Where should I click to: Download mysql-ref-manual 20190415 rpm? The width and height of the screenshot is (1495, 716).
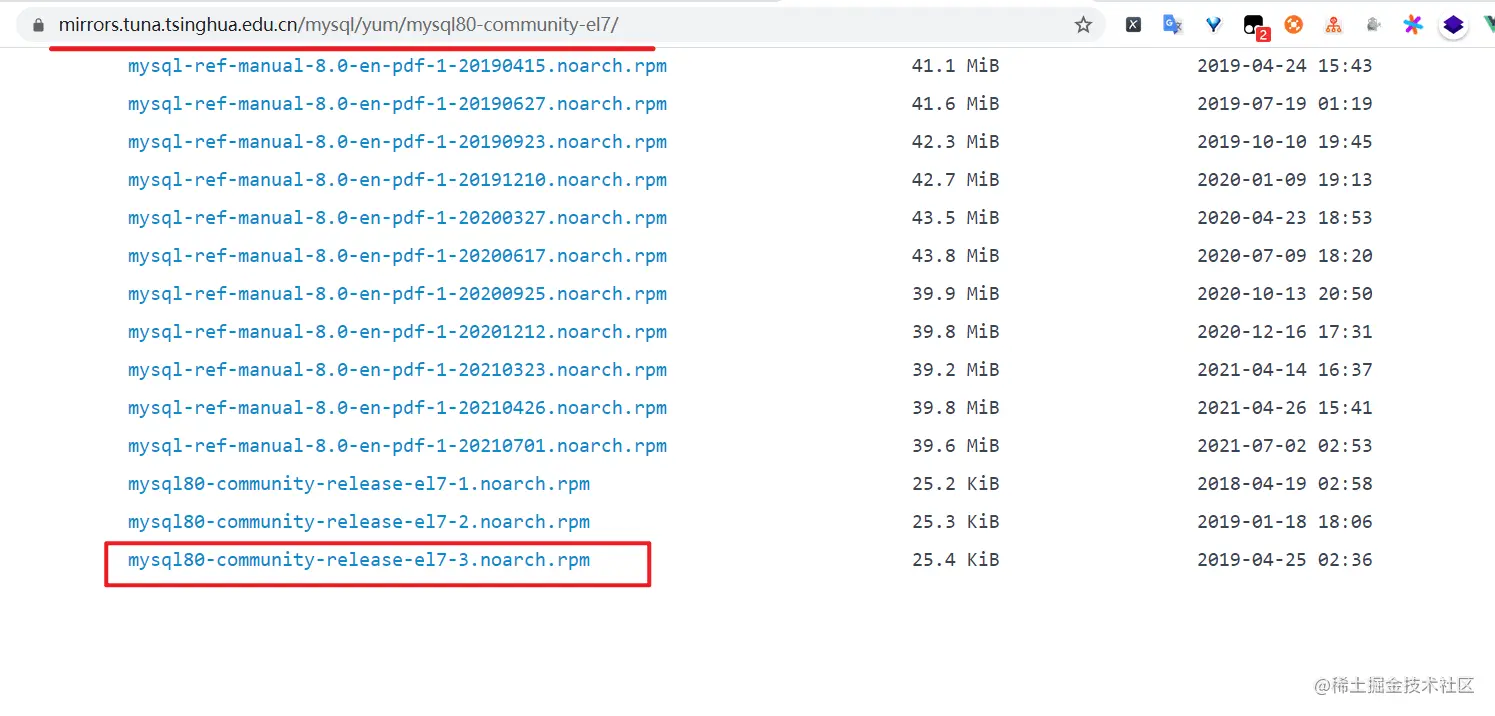pos(397,66)
